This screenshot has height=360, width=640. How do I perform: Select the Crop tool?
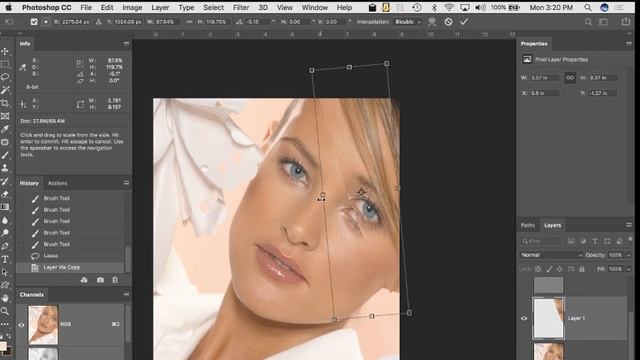5,103
